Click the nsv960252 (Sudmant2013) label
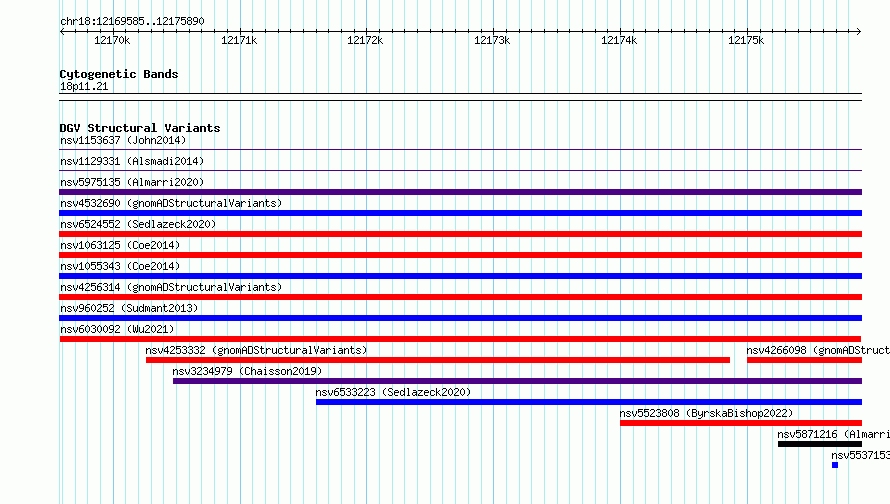 (129, 308)
